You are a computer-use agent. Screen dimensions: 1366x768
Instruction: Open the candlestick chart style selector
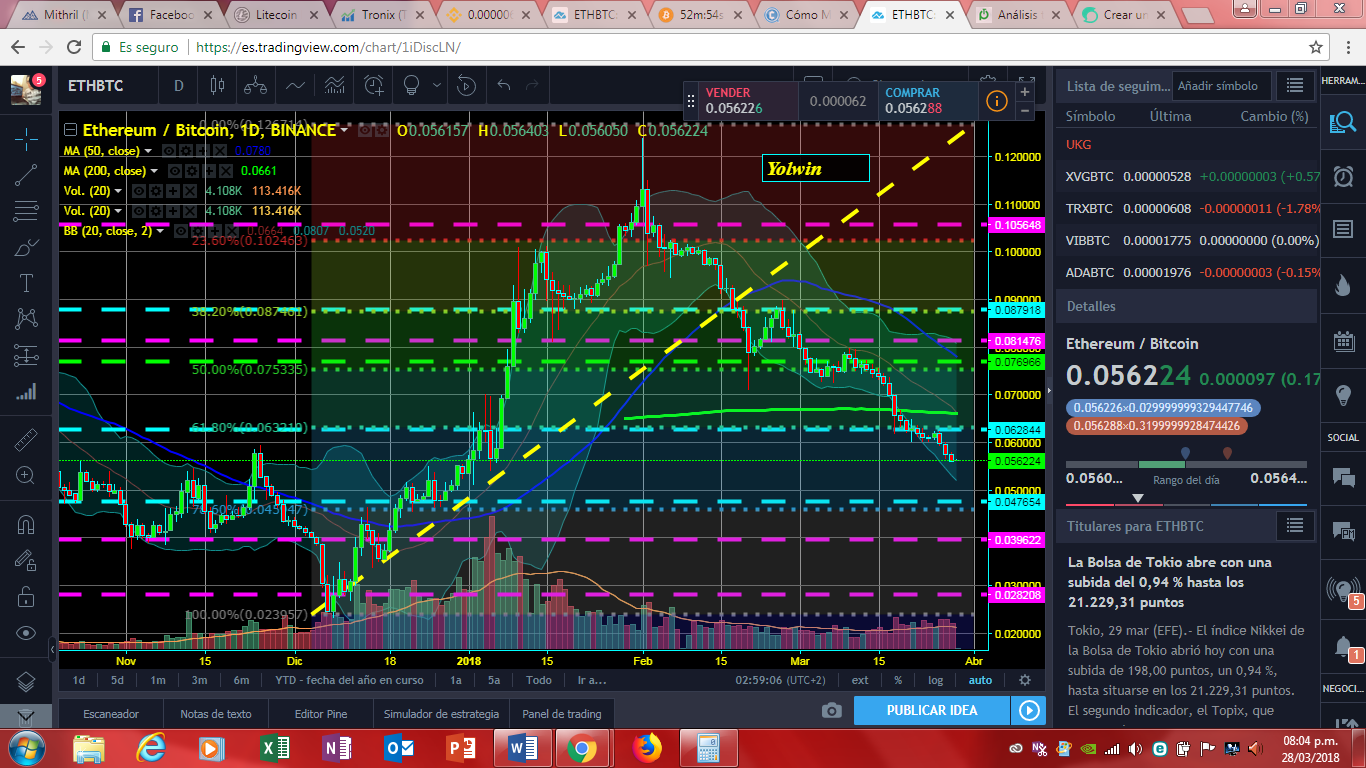[217, 86]
